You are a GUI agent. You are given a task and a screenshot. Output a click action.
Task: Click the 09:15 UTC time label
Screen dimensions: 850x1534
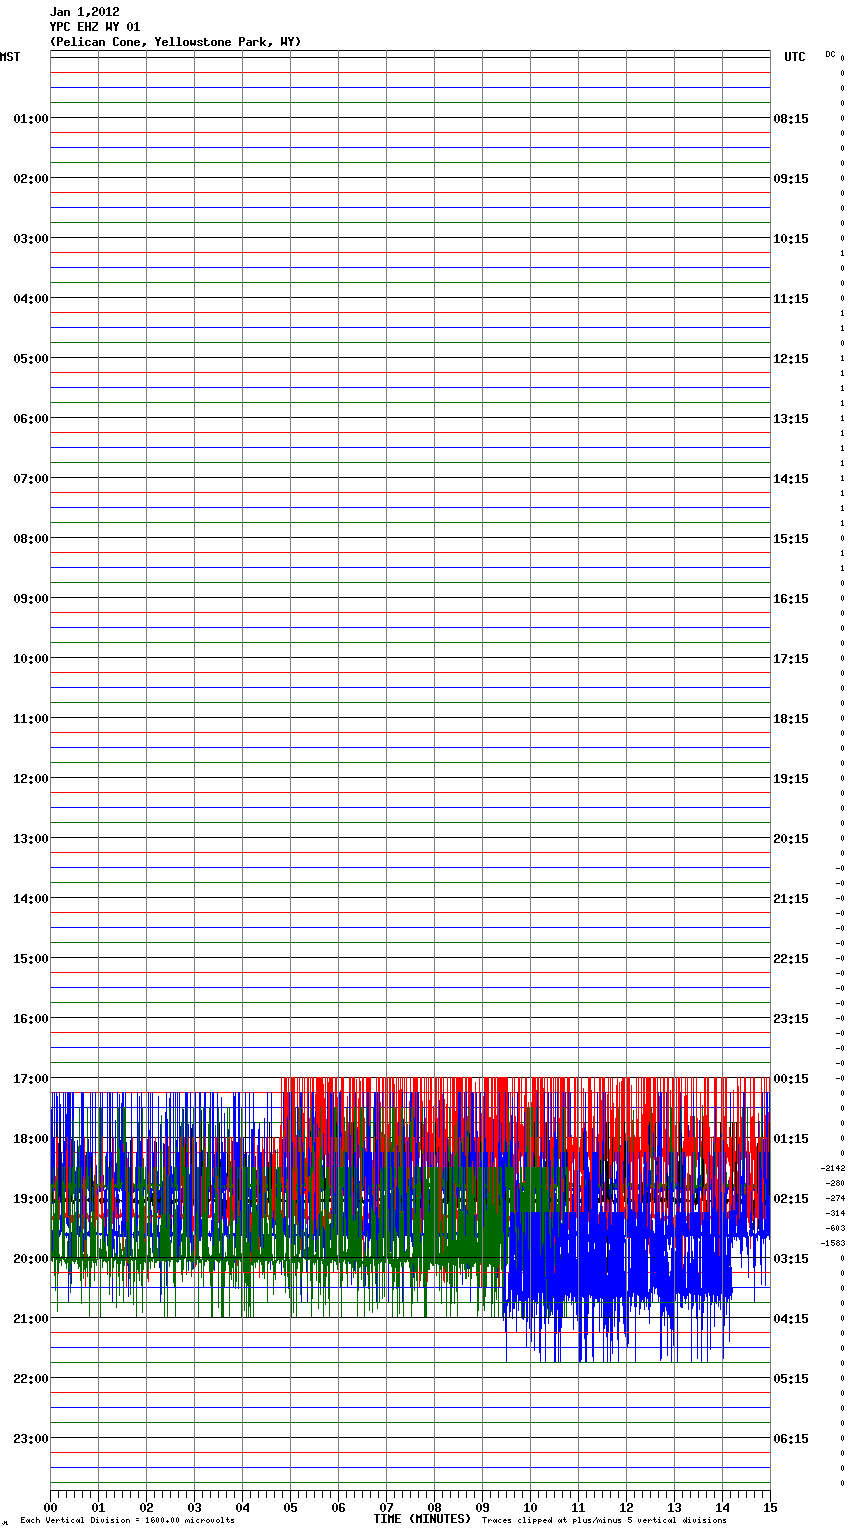coord(791,179)
